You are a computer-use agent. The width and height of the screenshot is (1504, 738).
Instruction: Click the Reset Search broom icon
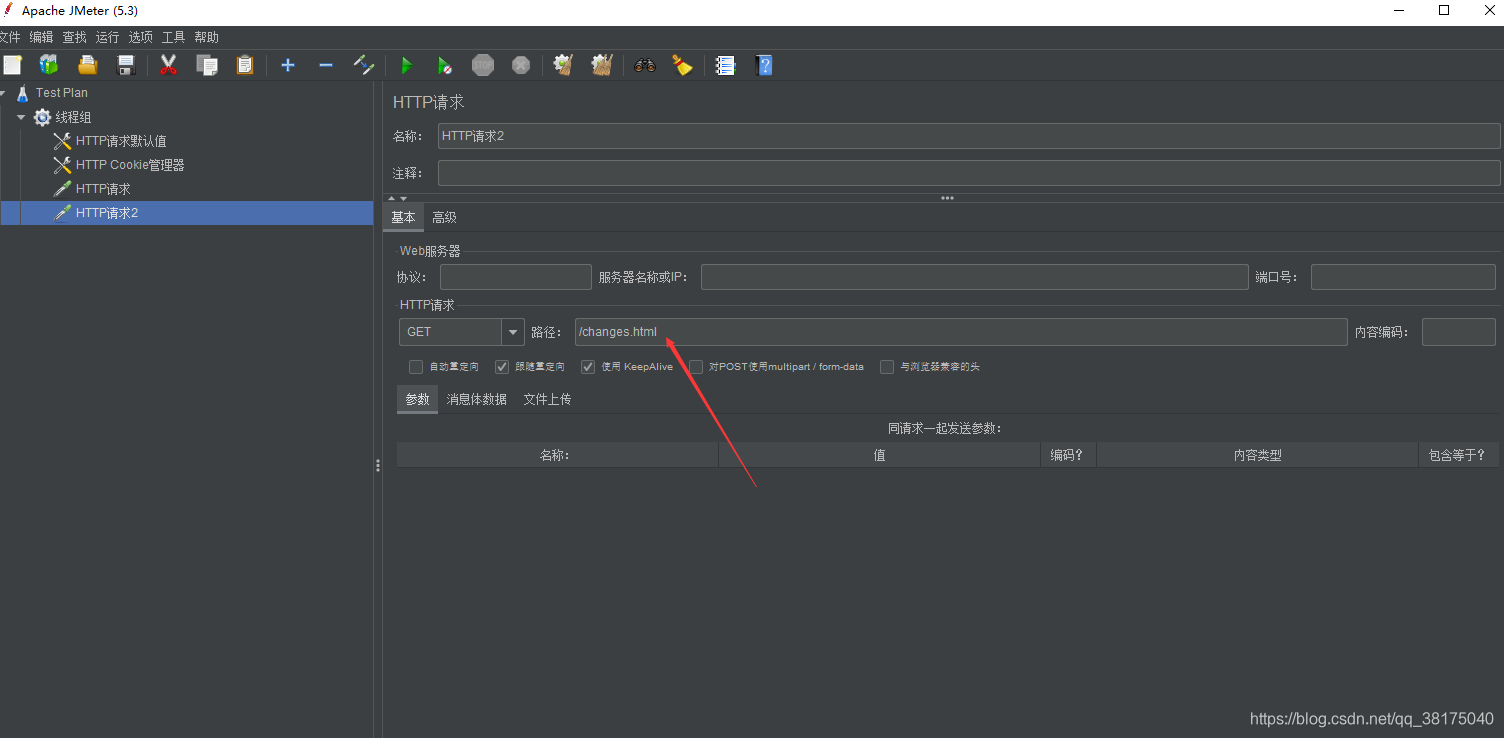click(x=683, y=65)
